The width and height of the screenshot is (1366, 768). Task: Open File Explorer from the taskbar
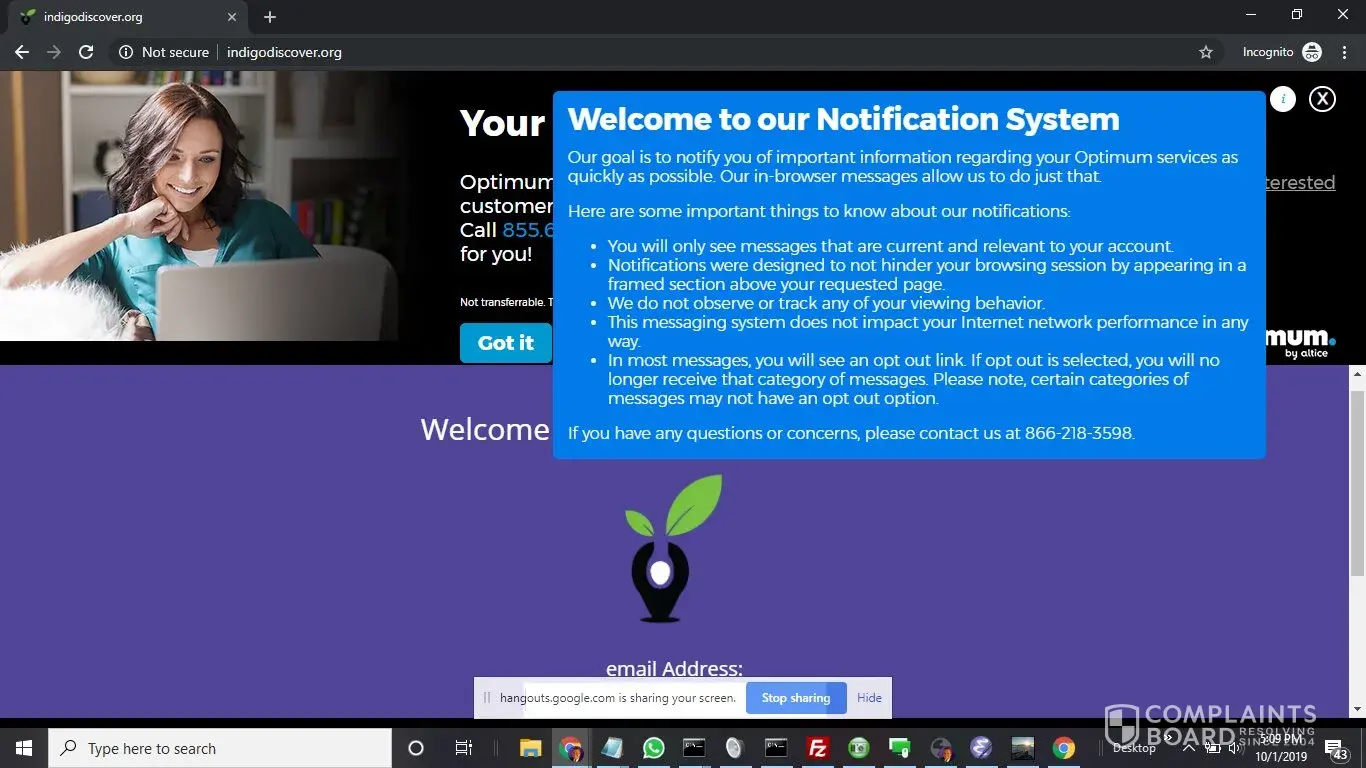coord(530,748)
